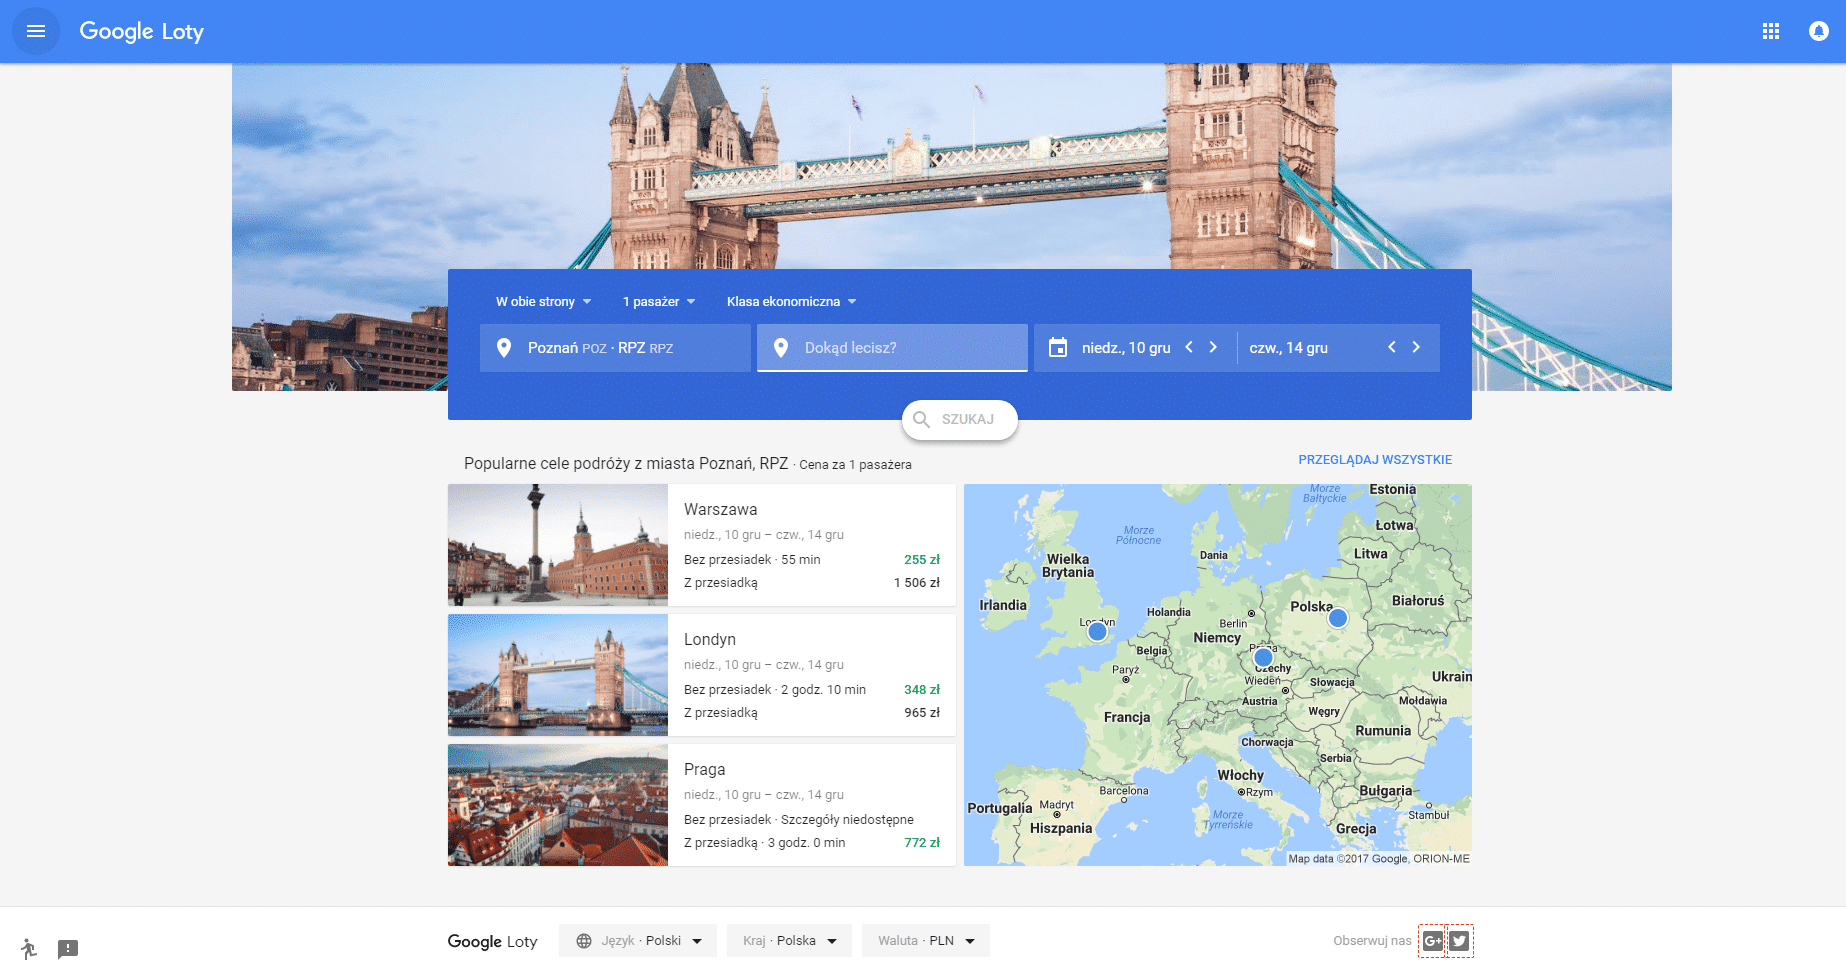
Task: Open the account notifications avatar
Action: click(x=1819, y=31)
